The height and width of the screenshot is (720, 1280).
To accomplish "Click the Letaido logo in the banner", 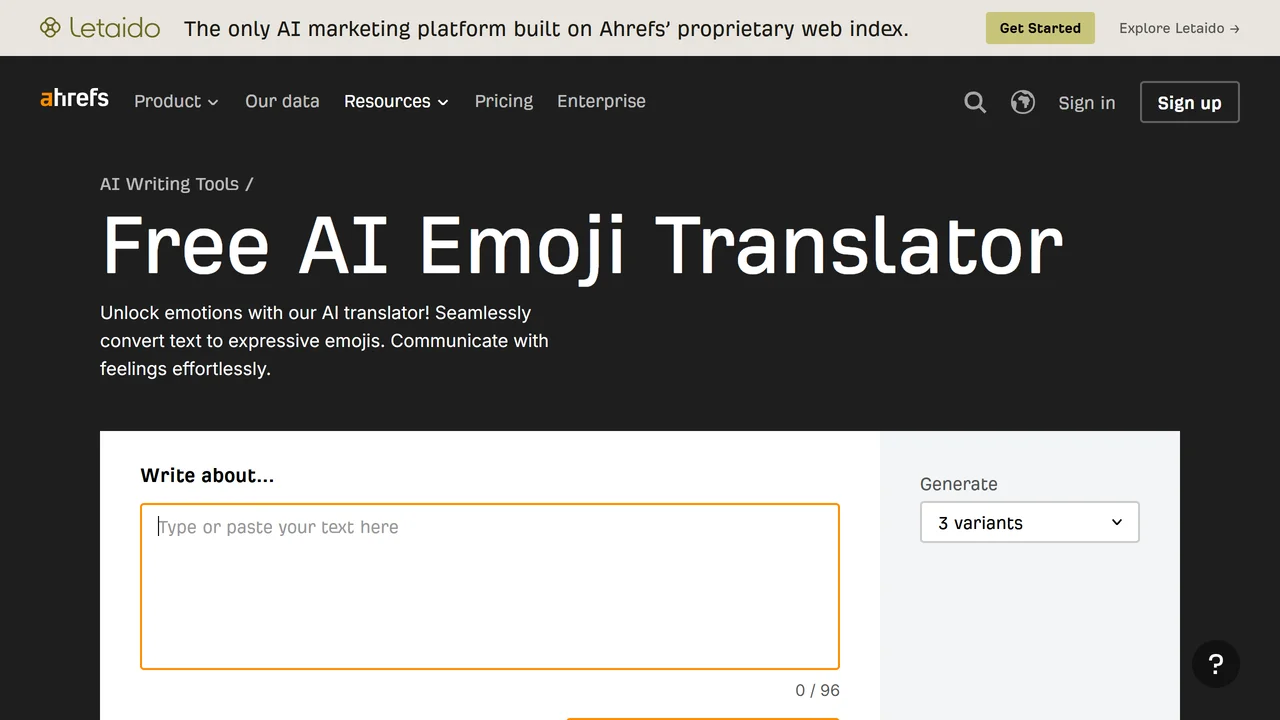I will [x=100, y=28].
